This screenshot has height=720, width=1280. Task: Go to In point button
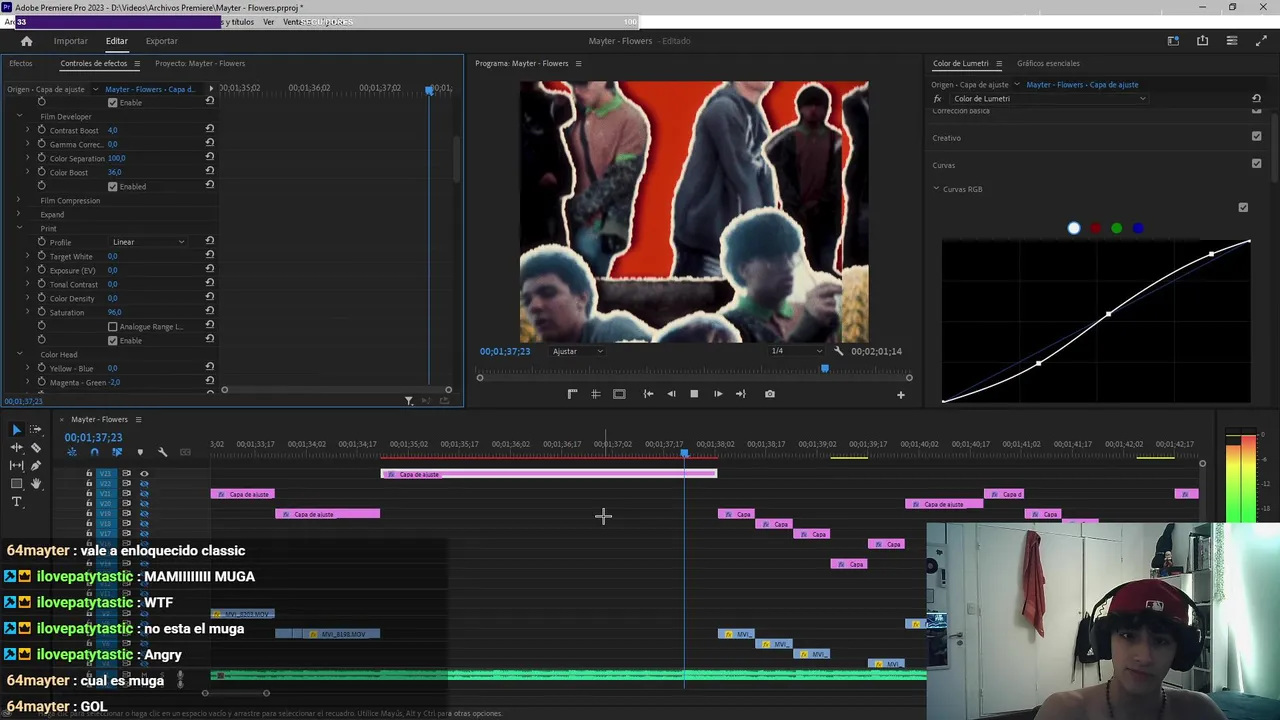648,394
